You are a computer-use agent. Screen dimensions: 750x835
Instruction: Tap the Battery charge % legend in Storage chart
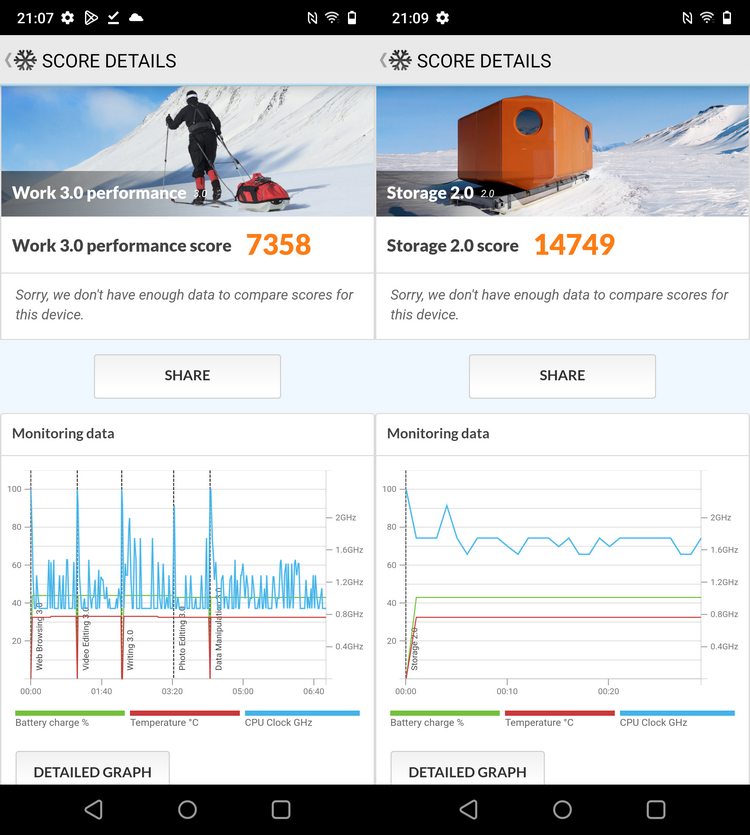point(444,718)
